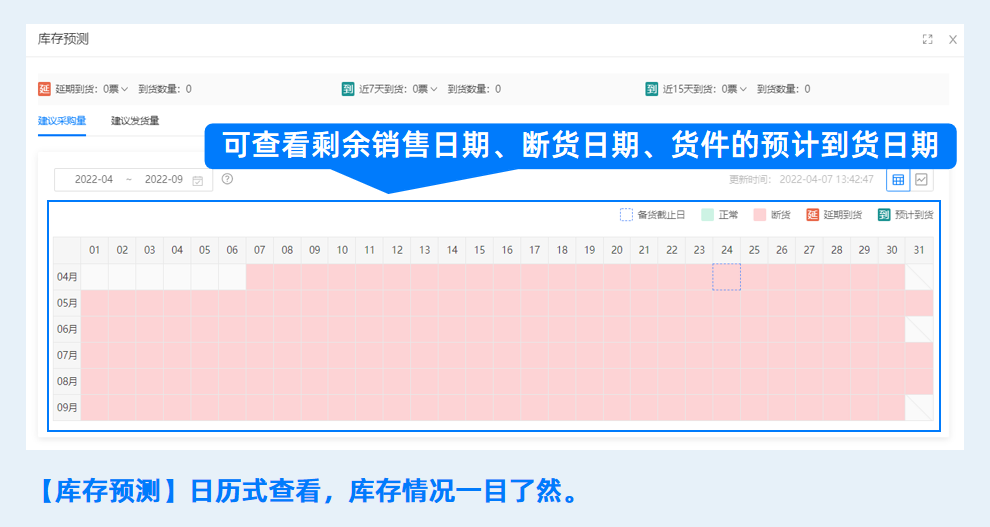Click the green 正常 legend swatch
This screenshot has width=990, height=527.
[x=707, y=215]
